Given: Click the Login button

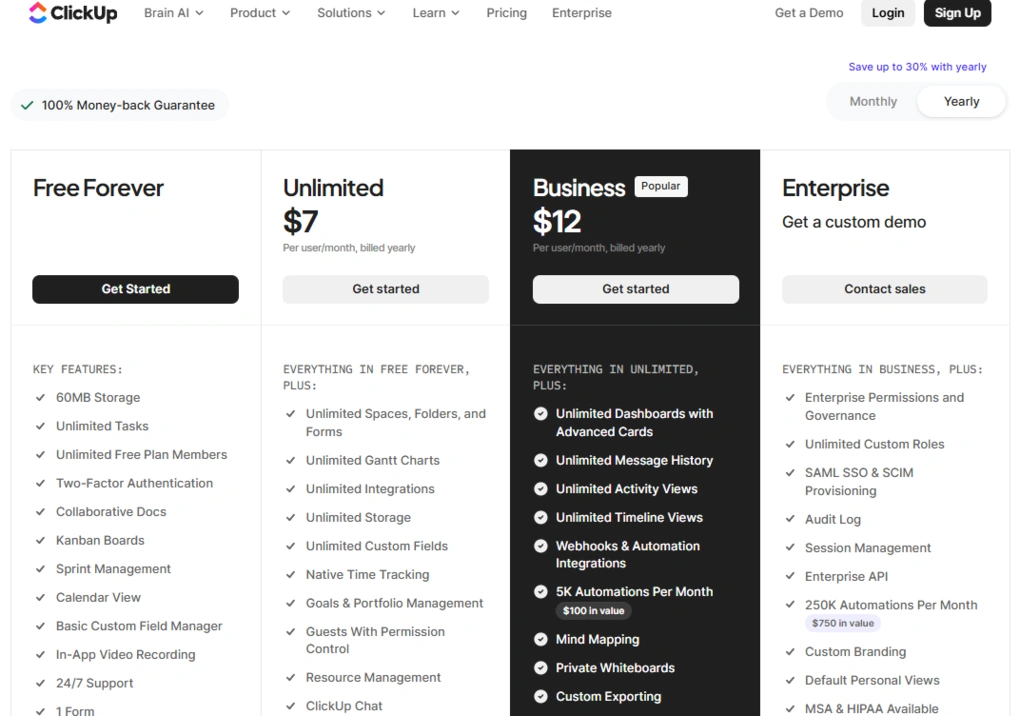Looking at the screenshot, I should tap(887, 13).
